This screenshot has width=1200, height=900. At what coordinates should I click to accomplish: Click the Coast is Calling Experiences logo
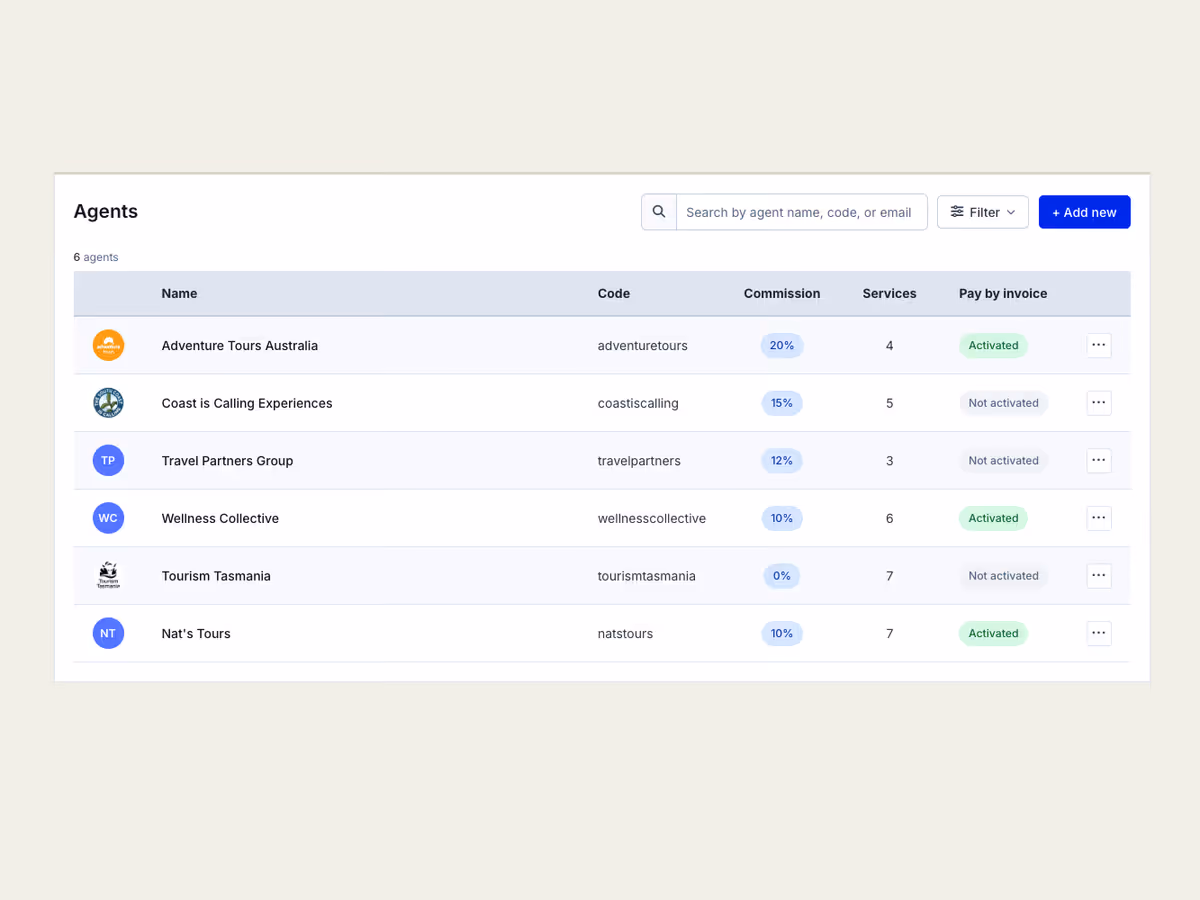pyautogui.click(x=108, y=403)
